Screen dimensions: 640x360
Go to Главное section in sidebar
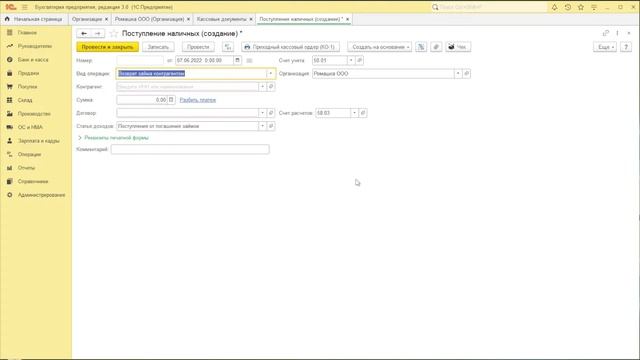tap(27, 33)
